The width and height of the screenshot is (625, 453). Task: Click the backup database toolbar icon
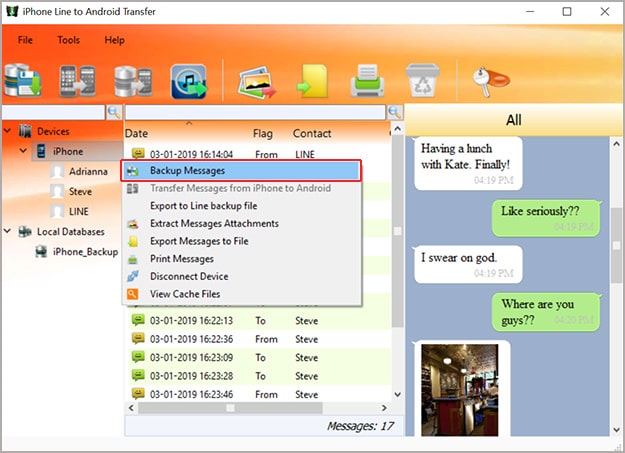23,81
